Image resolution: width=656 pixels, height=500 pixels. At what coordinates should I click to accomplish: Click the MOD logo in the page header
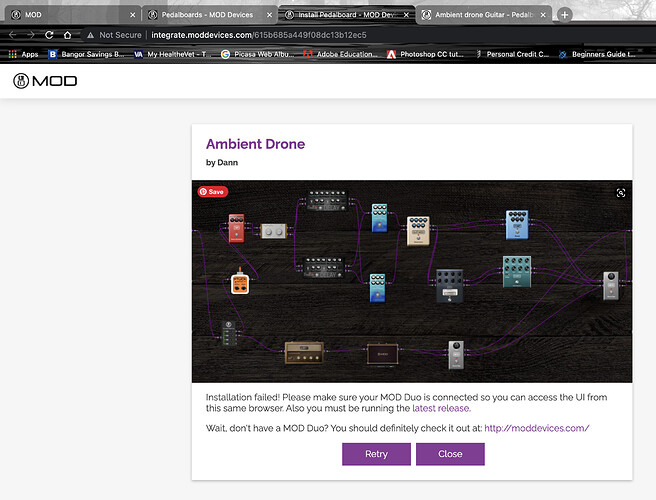(x=45, y=81)
